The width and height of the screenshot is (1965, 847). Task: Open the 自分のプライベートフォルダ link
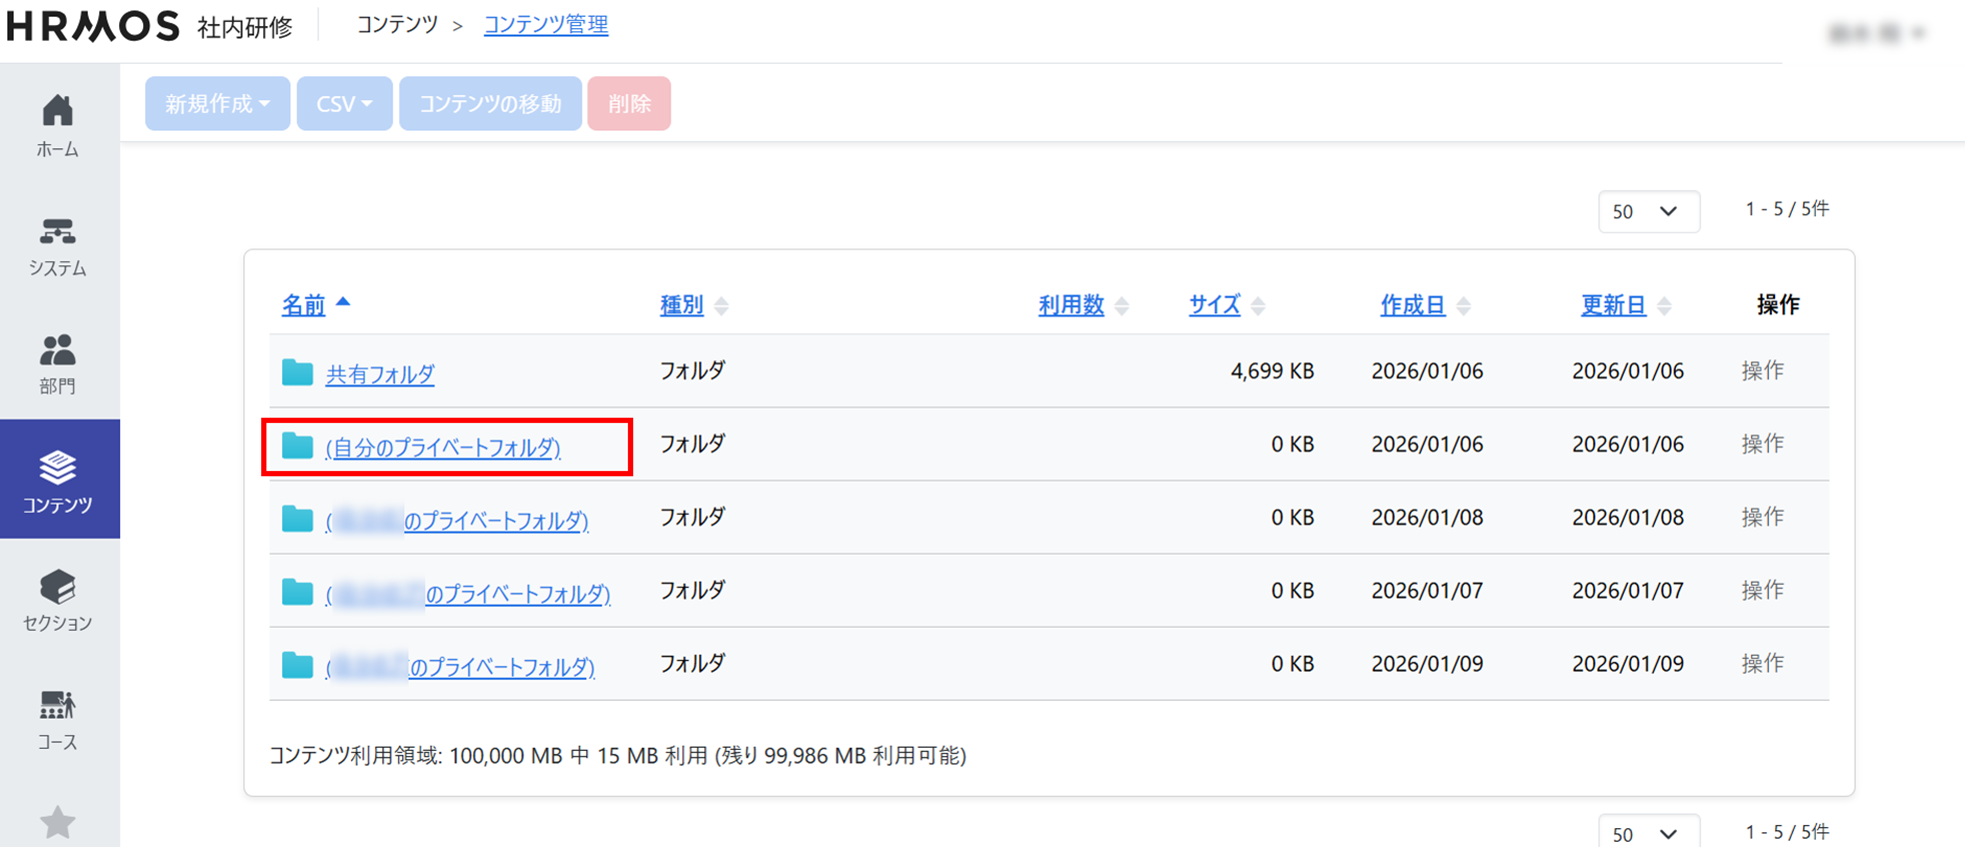[443, 448]
